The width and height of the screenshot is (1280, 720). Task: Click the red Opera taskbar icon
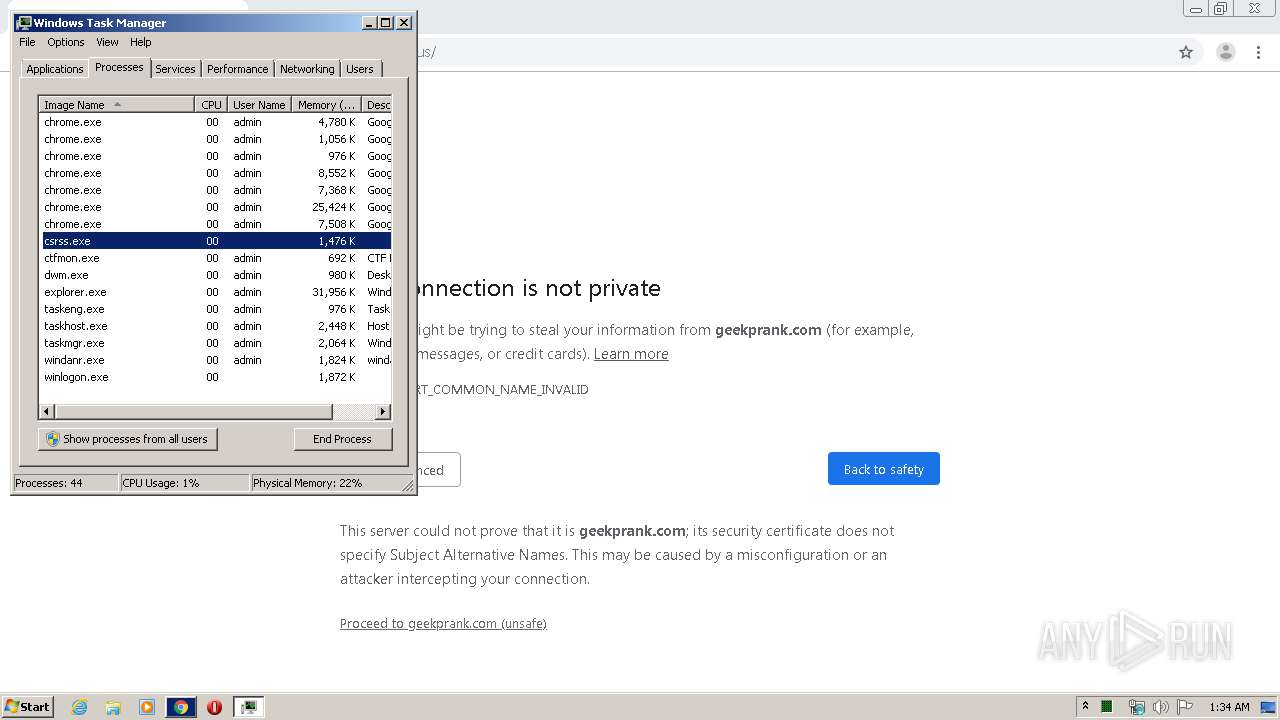(214, 707)
